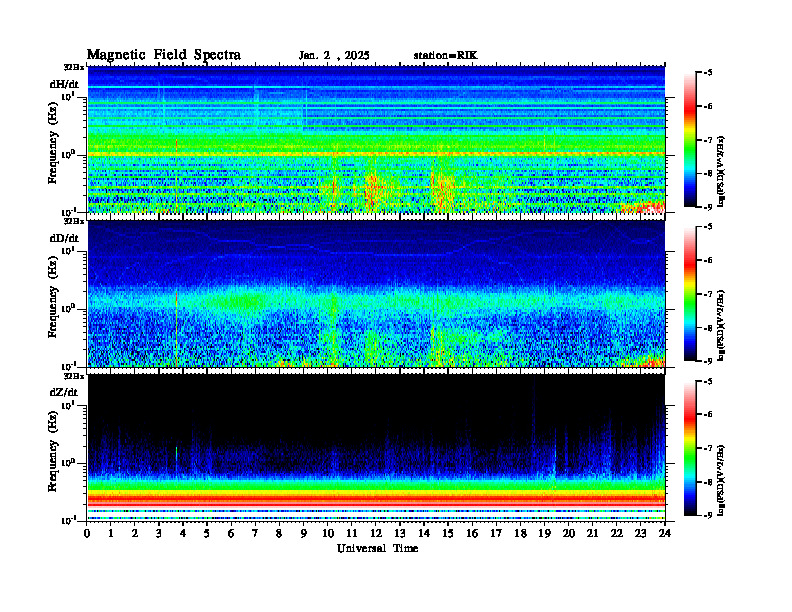The height and width of the screenshot is (612, 792).
Task: Click the 10^0 frequency tick of dD/dt panel
Action: (68, 308)
